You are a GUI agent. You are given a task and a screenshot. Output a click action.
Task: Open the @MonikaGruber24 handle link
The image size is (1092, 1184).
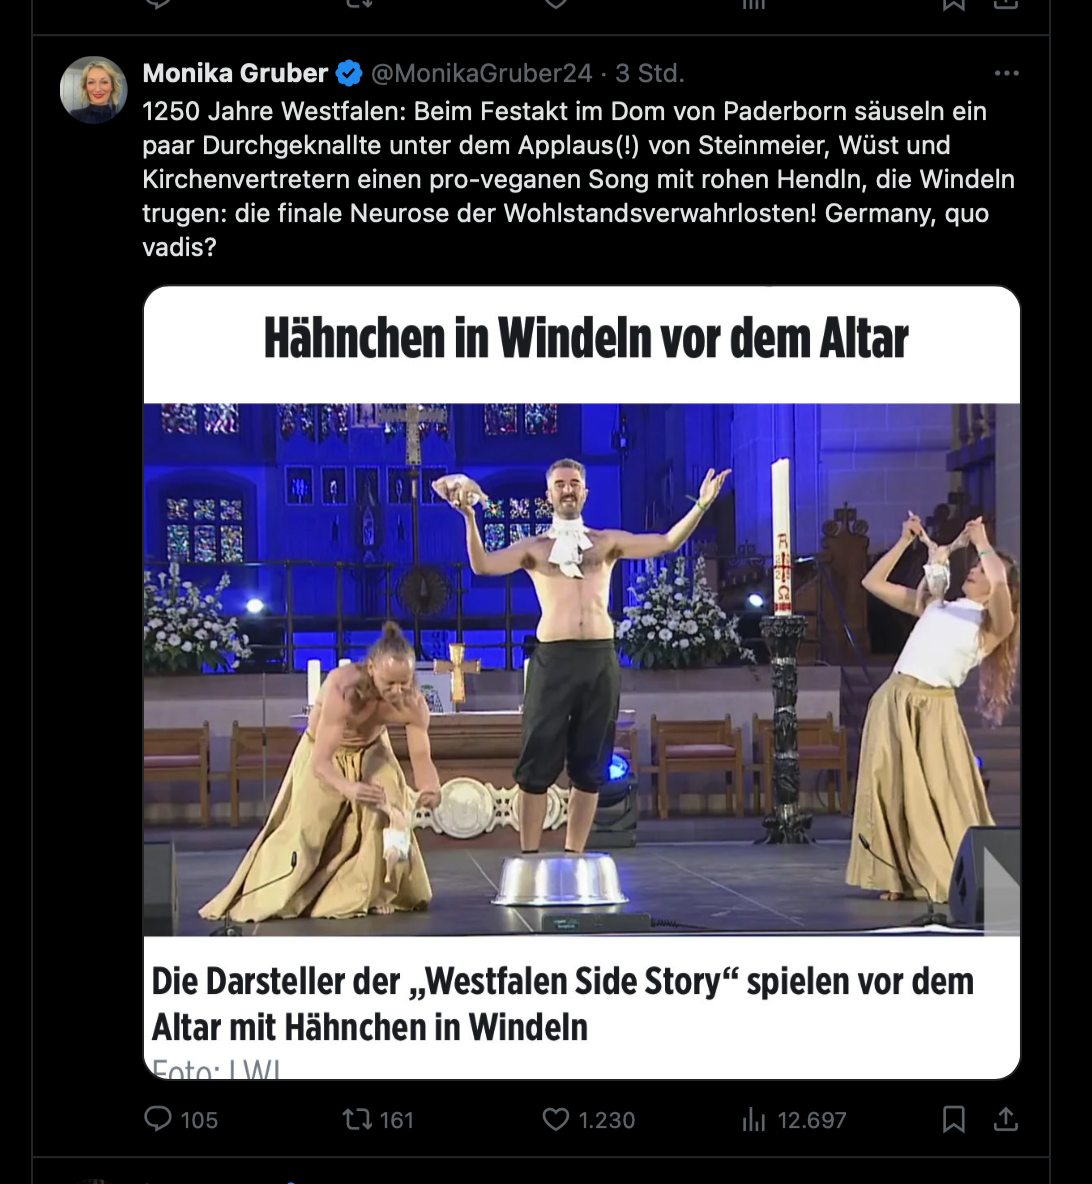coord(481,73)
